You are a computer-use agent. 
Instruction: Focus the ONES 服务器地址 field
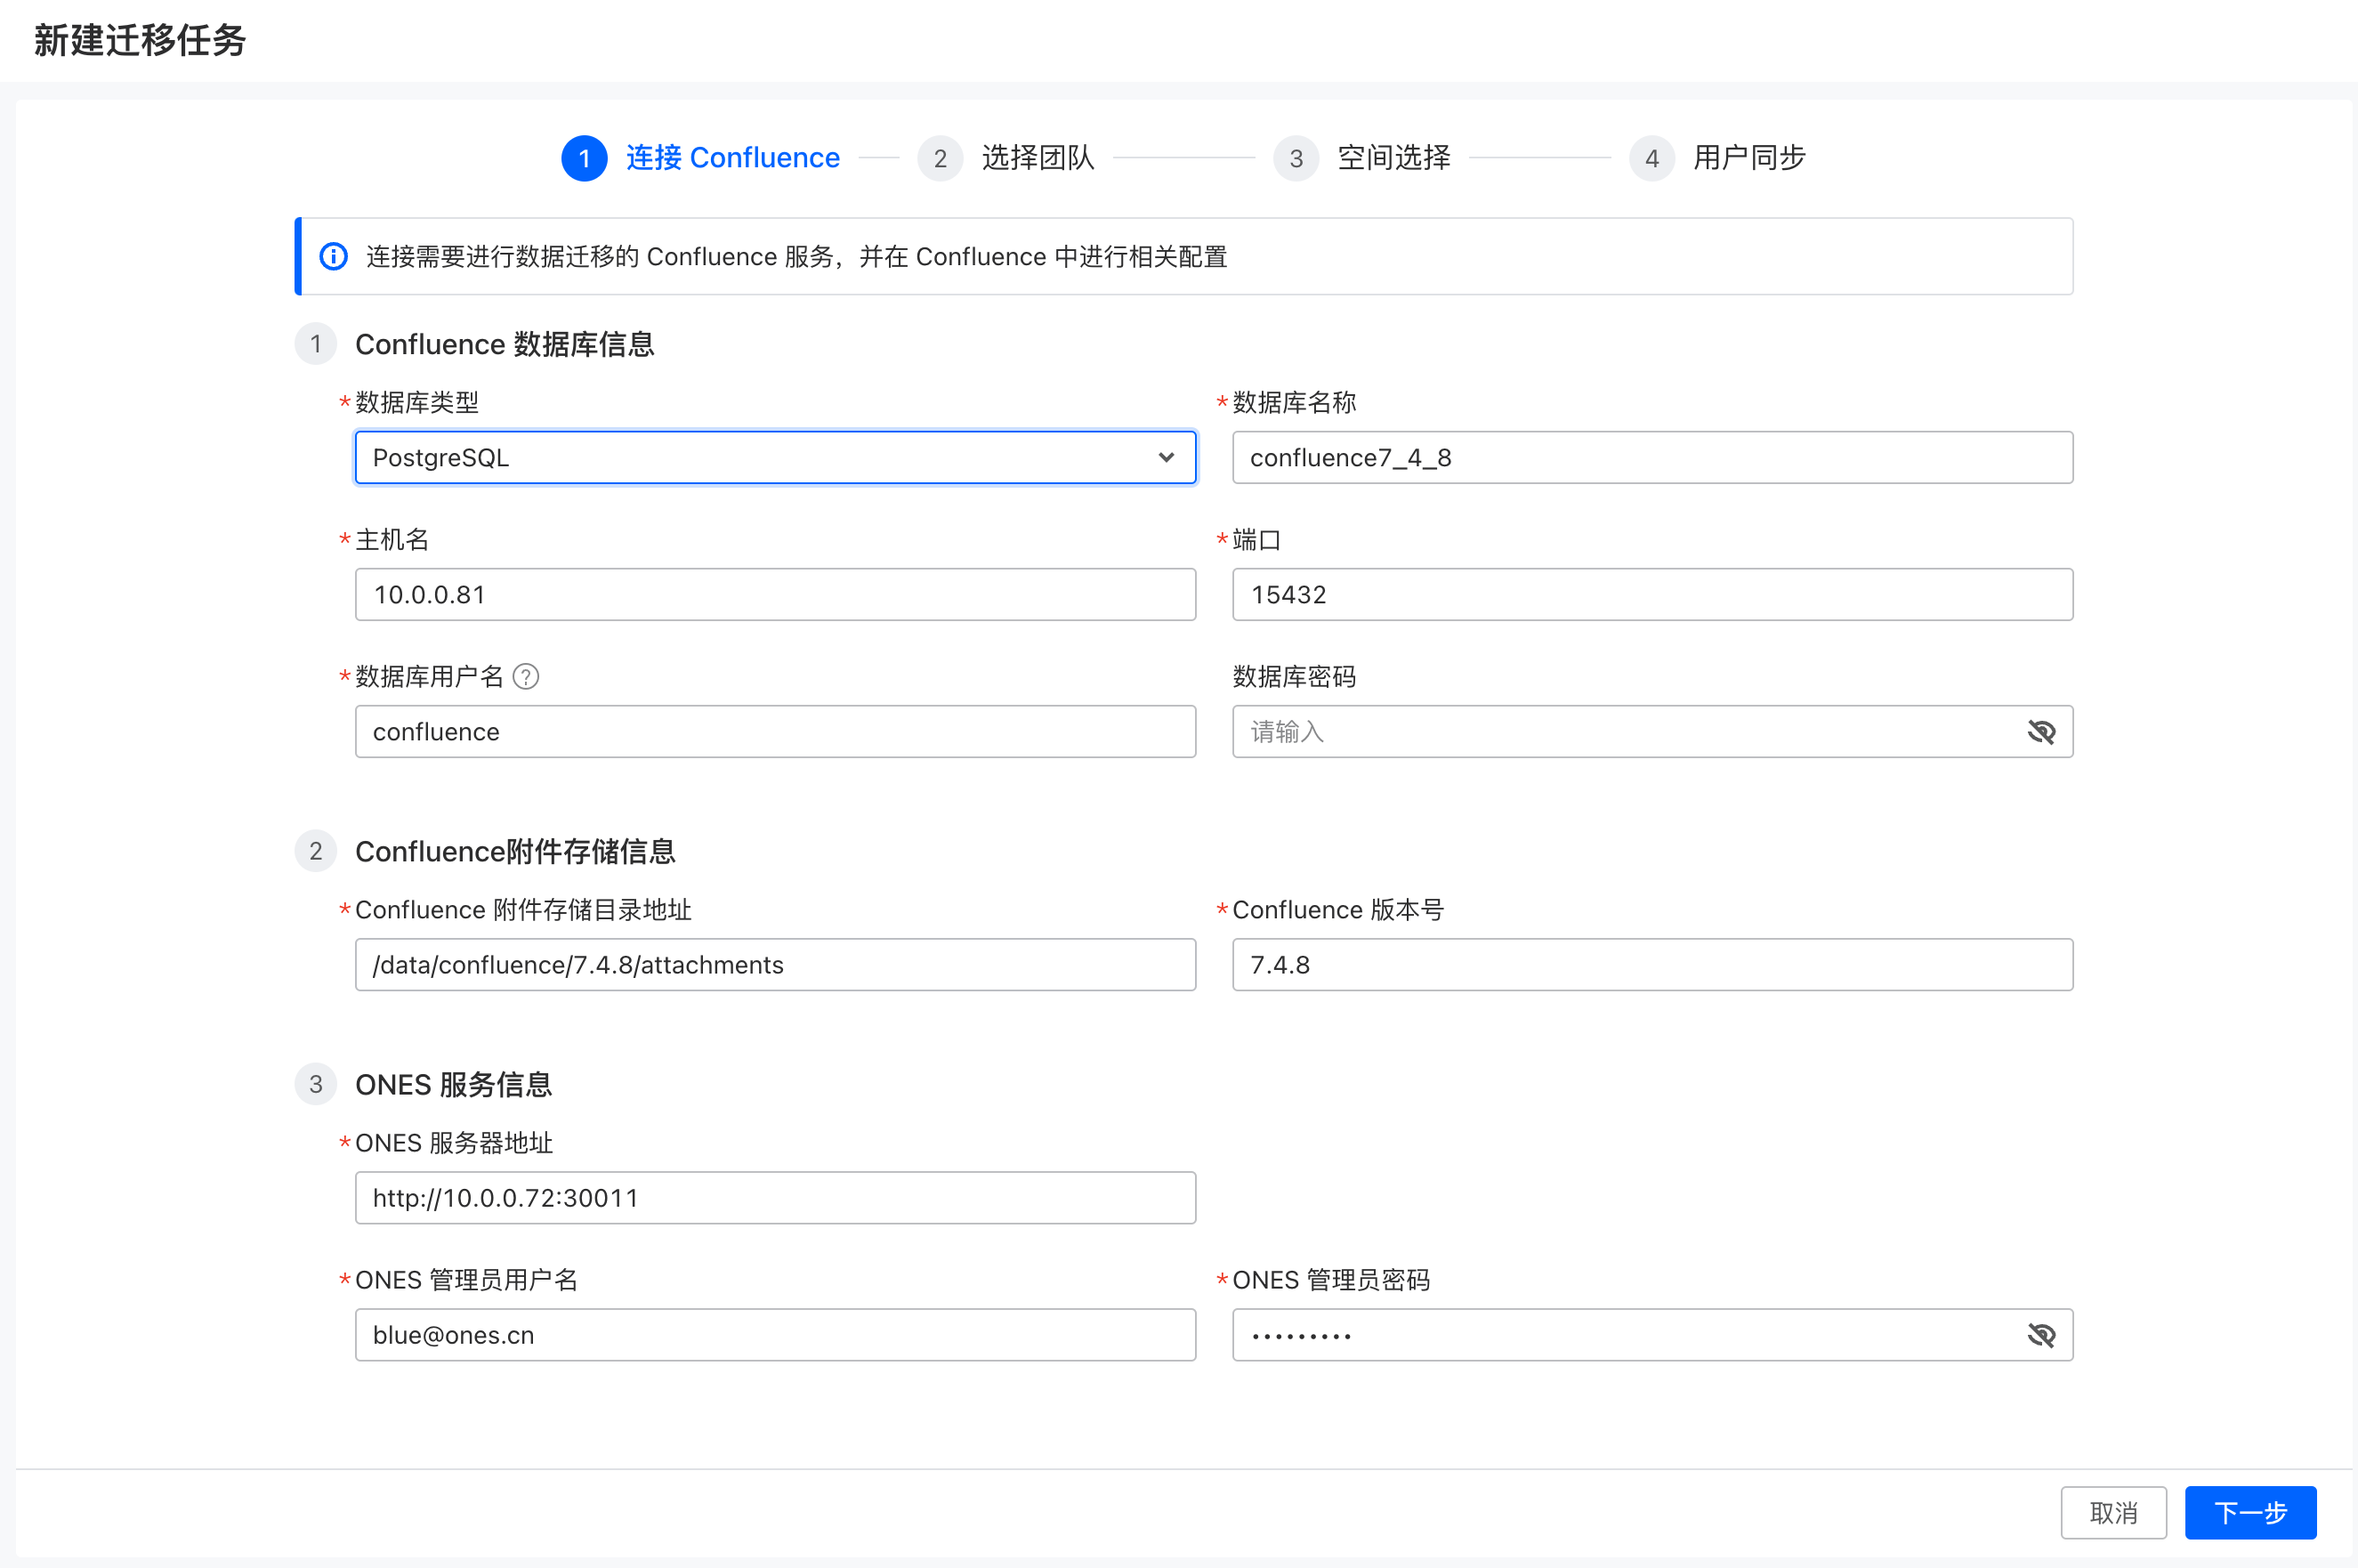pos(775,1198)
